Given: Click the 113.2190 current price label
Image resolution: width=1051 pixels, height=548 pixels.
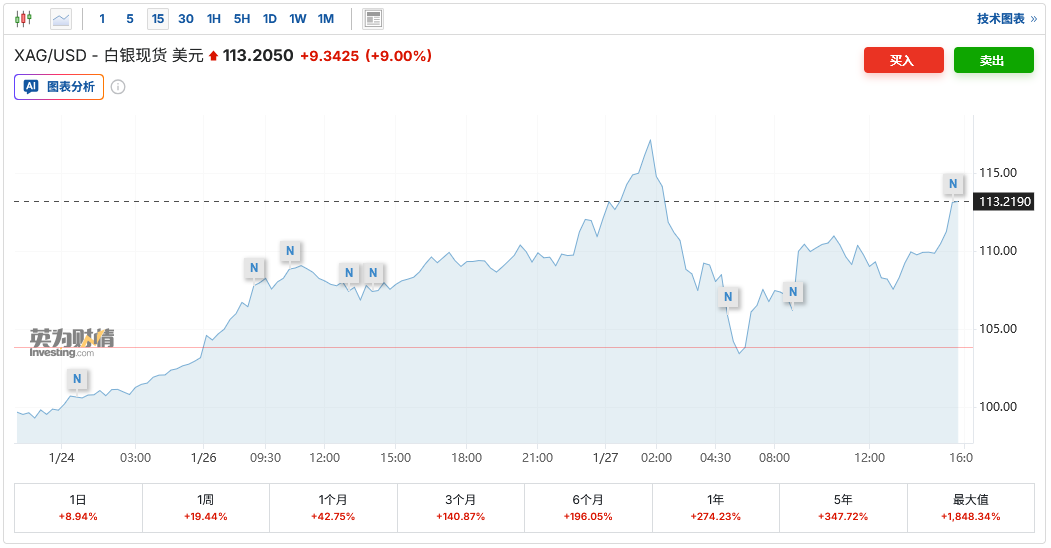Looking at the screenshot, I should pos(1004,202).
